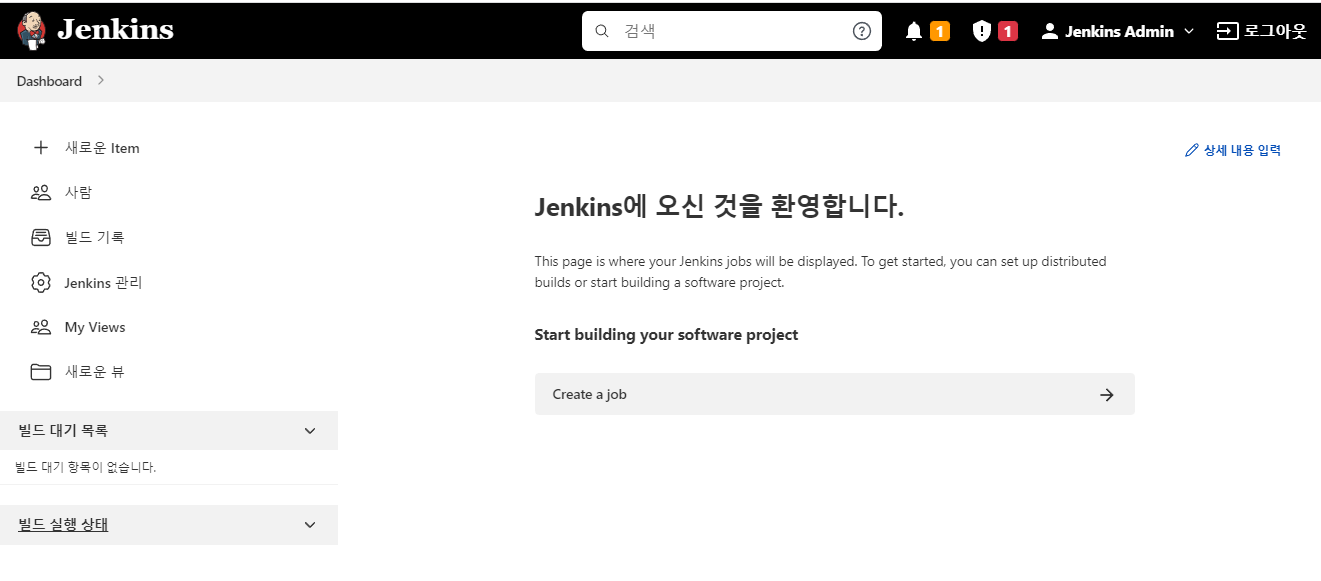1321x581 pixels.
Task: Open the search help question icon
Action: click(x=862, y=31)
